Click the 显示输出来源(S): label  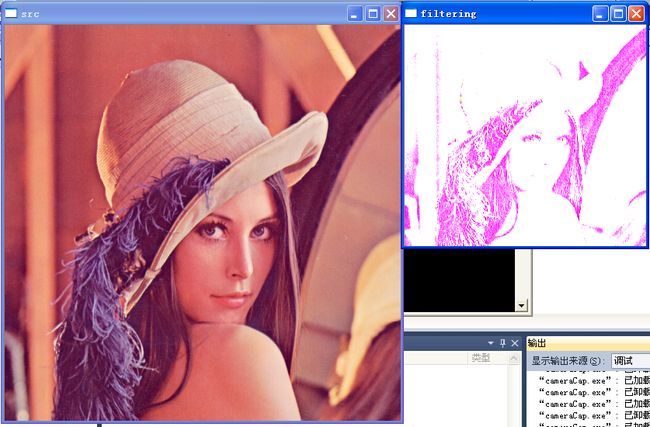[x=570, y=361]
